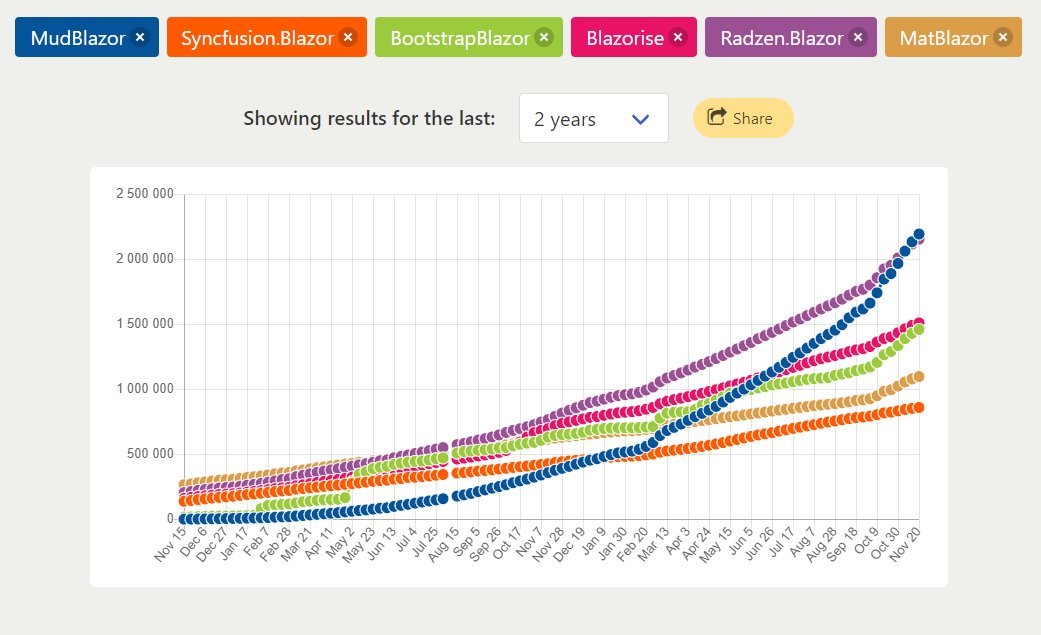Click the 2 500 000 axis label
Image resolution: width=1041 pixels, height=635 pixels.
pos(145,193)
